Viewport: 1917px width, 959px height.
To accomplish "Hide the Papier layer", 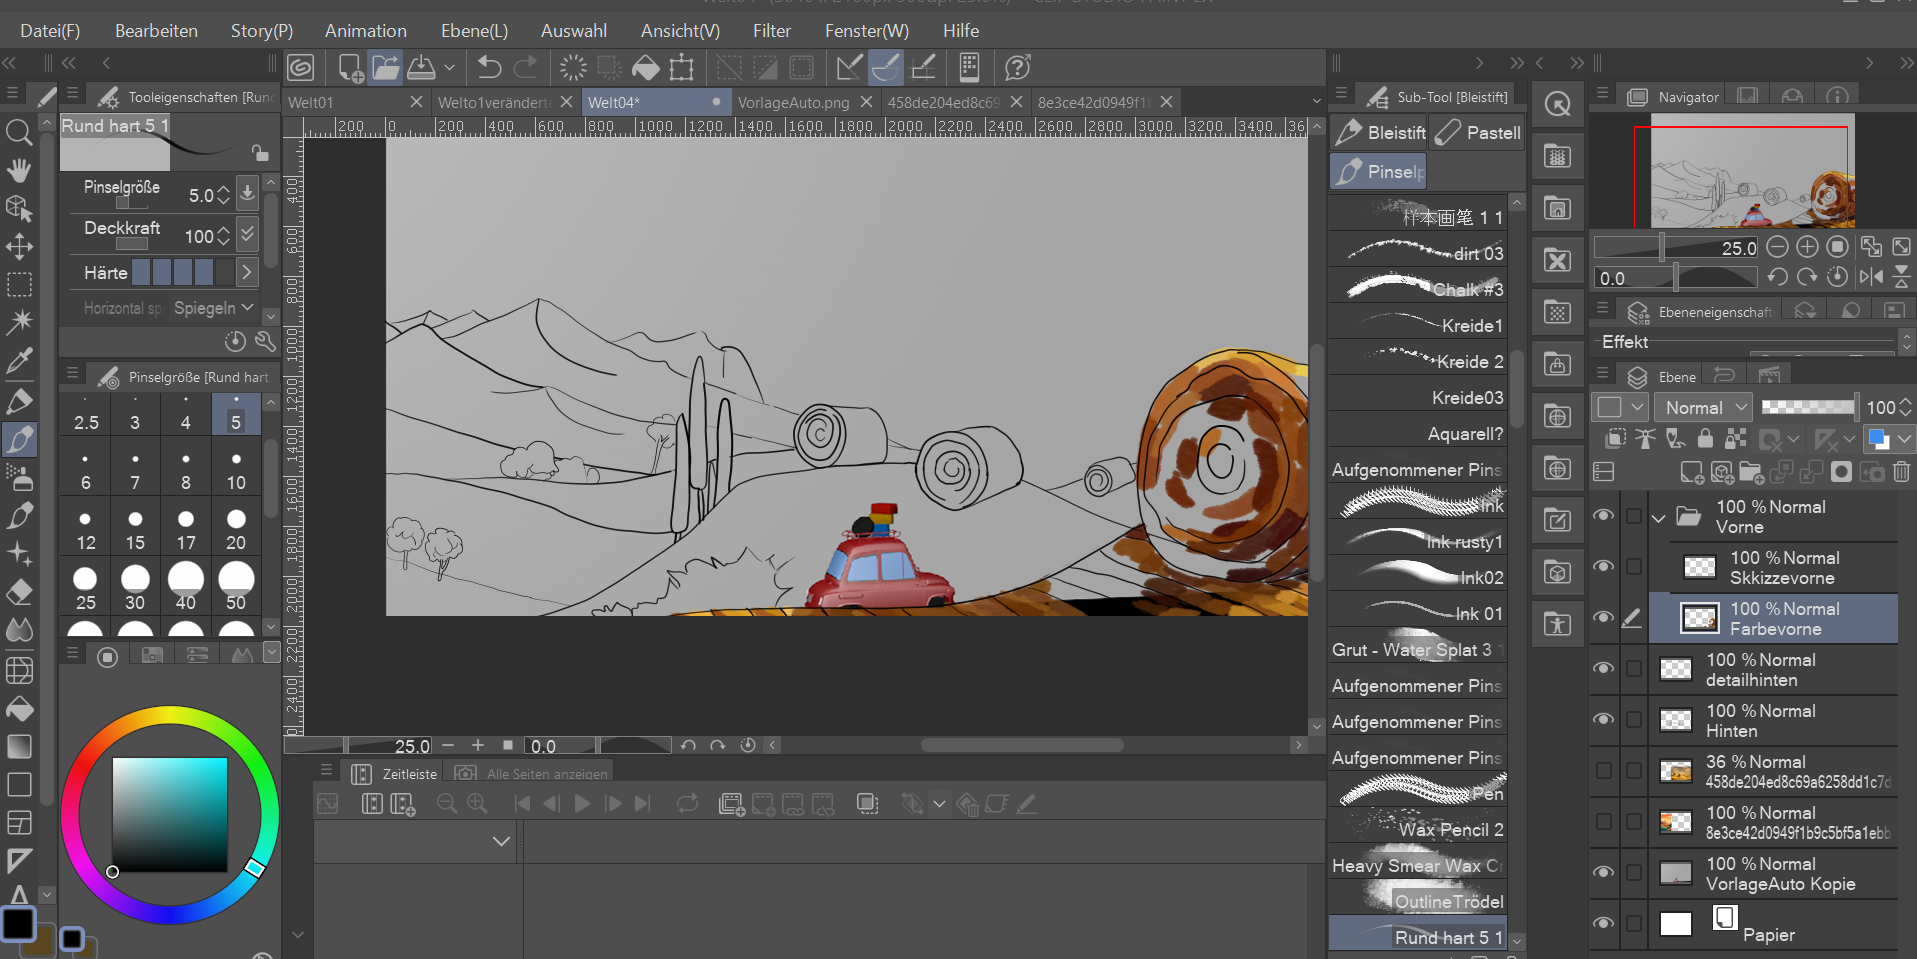I will click(x=1603, y=924).
